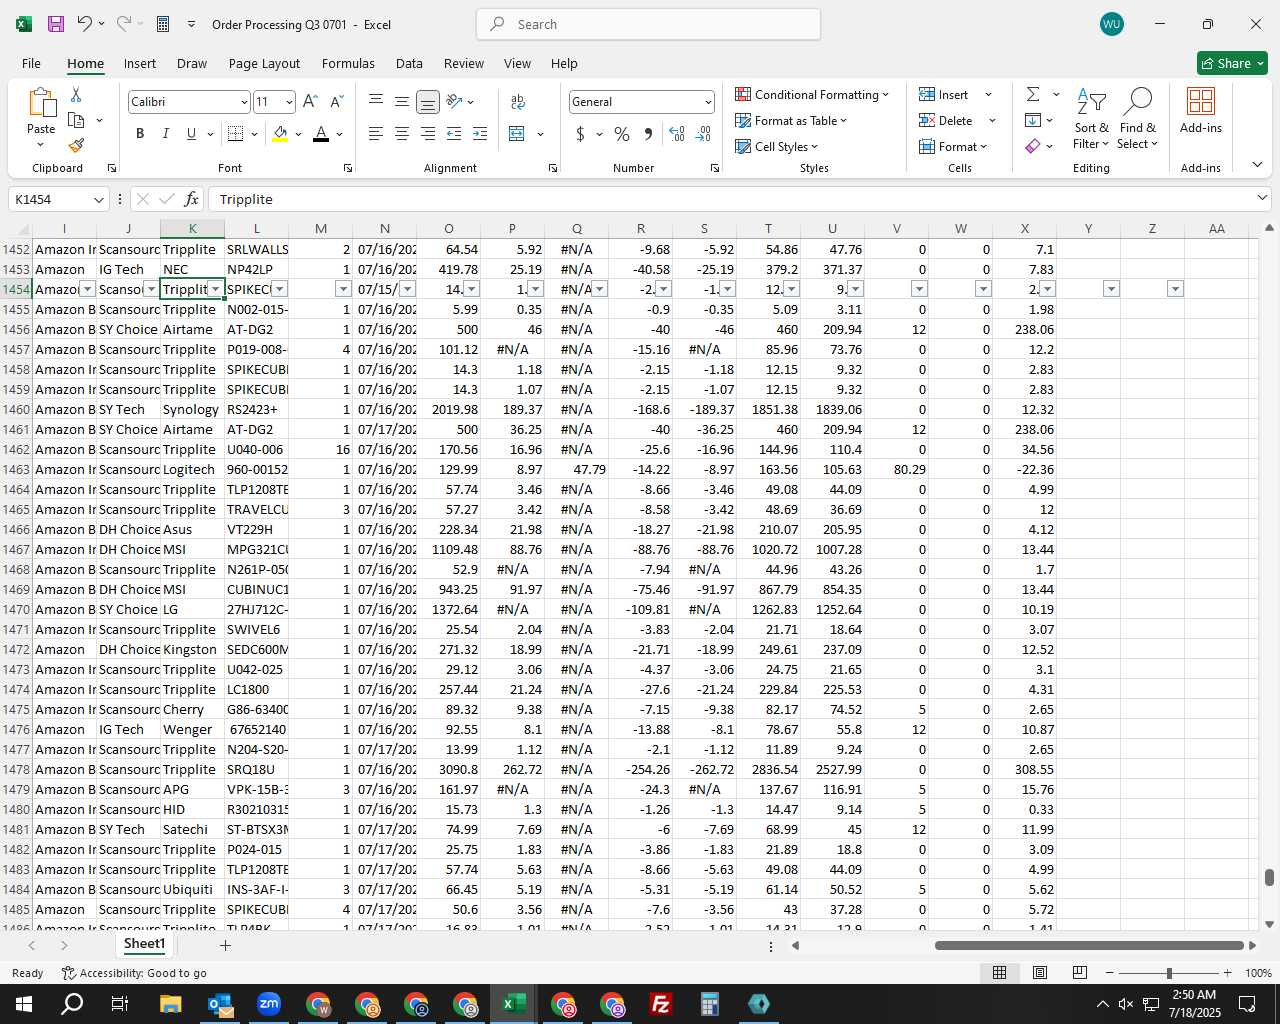Expand the Name Box dropdown arrow

pos(98,199)
